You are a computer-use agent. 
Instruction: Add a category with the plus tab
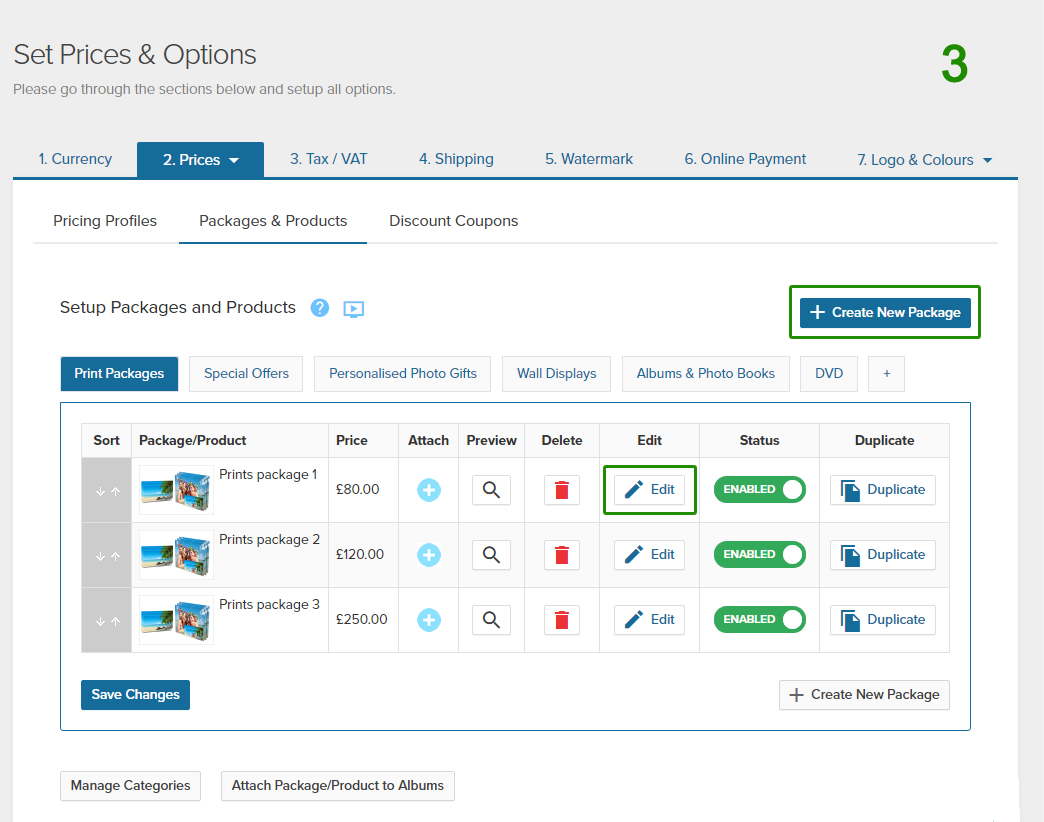tap(886, 374)
